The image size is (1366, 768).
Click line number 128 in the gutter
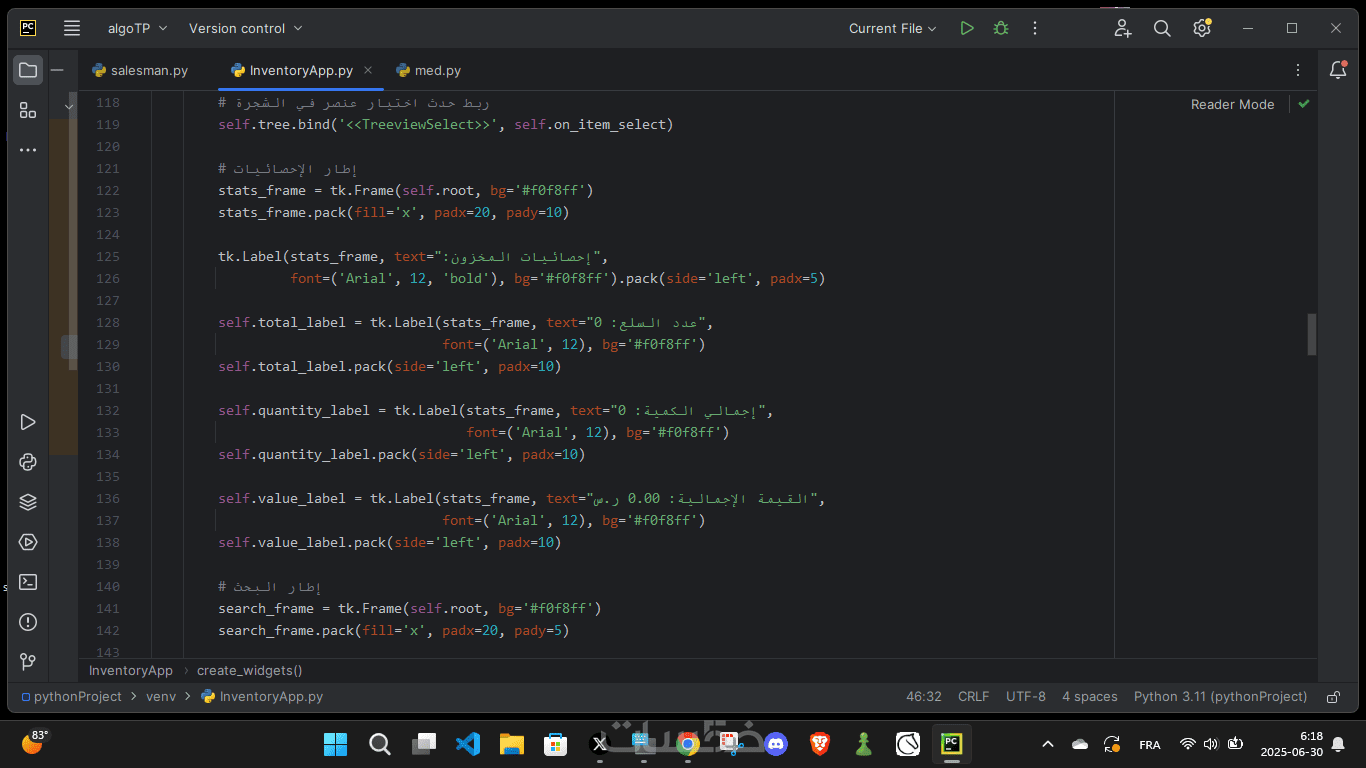pos(107,322)
